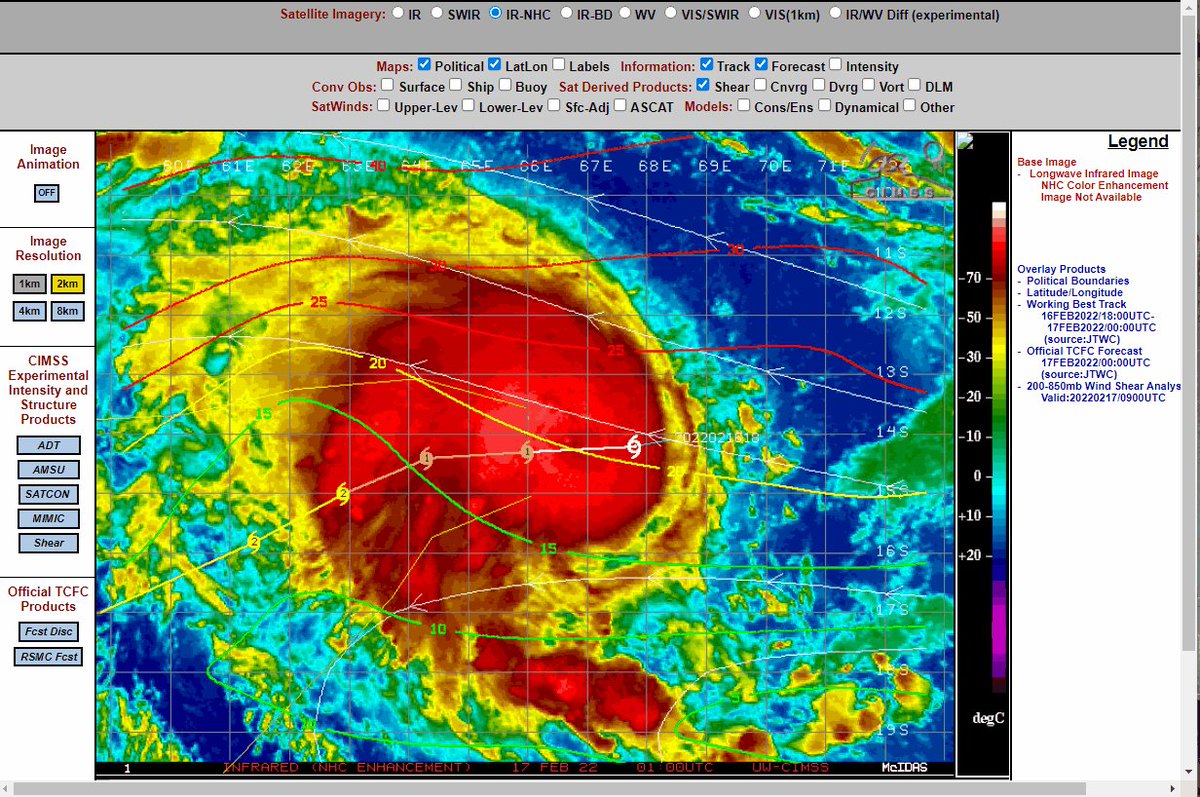
Task: Enable Sfc-Adj satellite winds
Action: 554,105
